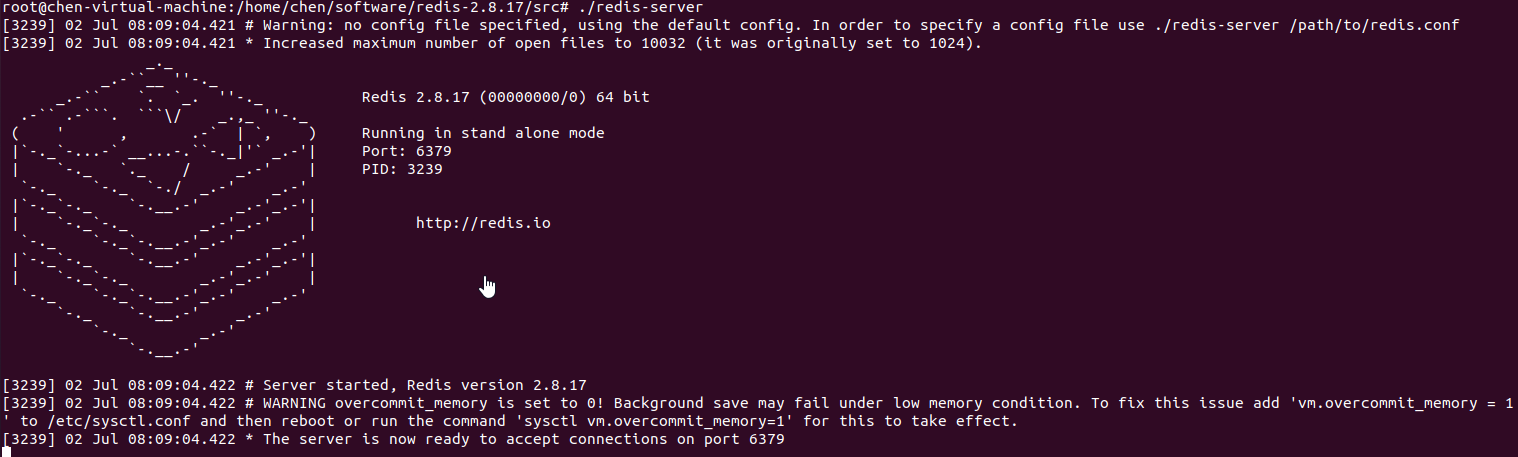Click the 'Server started, Redis version 2.8.17' line
The width and height of the screenshot is (1518, 457).
click(x=424, y=385)
